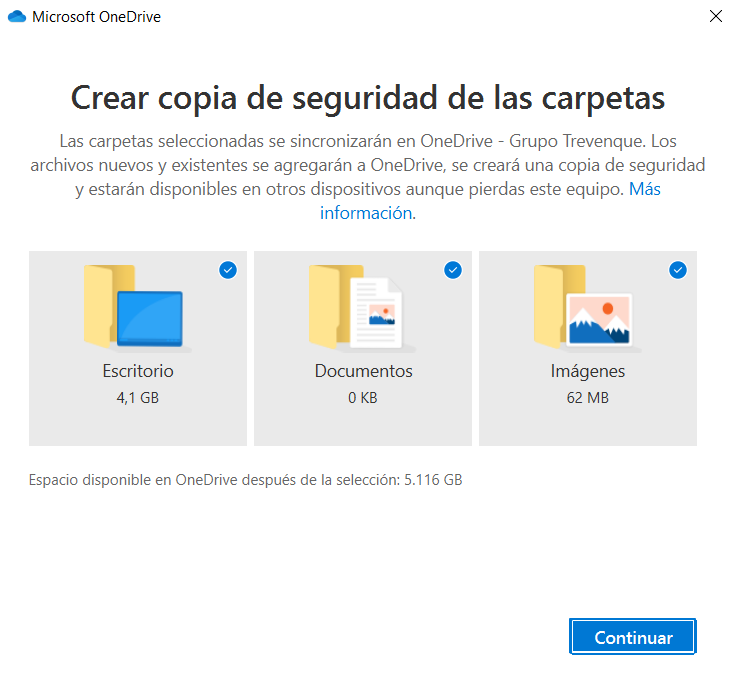Uncheck the Imágenes backup checkmark
The image size is (740, 680).
tap(678, 270)
